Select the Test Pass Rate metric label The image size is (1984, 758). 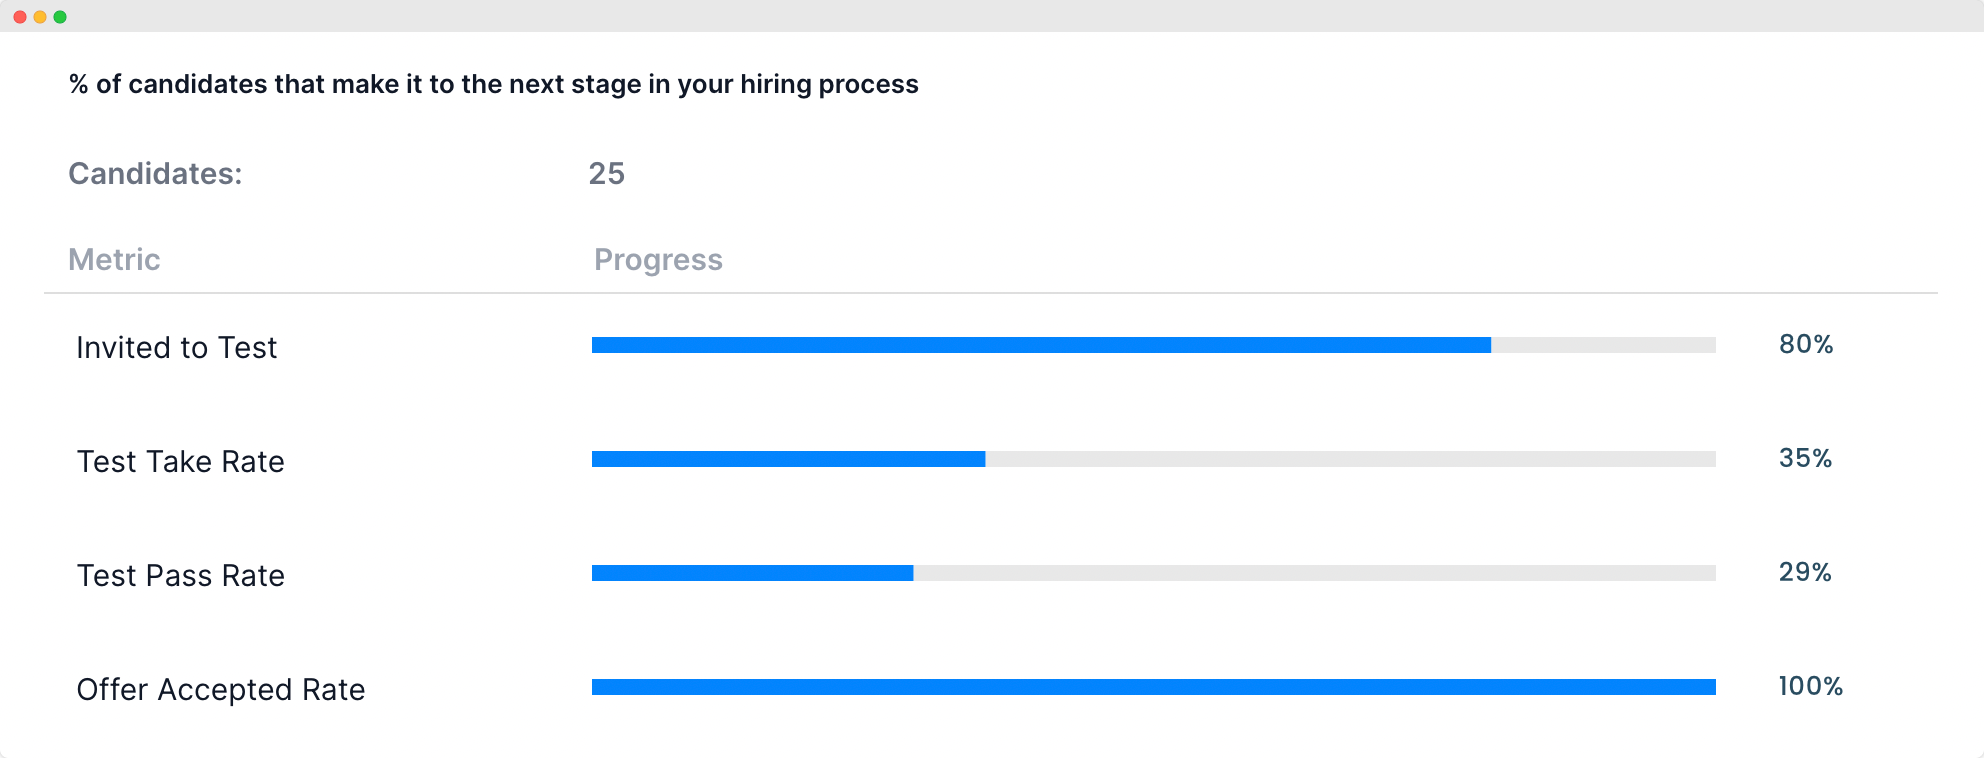pyautogui.click(x=181, y=575)
